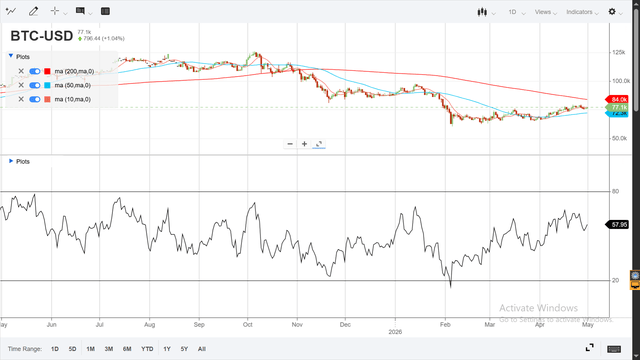Open comment tool options arrow
The width and height of the screenshot is (640, 360).
[91, 13]
